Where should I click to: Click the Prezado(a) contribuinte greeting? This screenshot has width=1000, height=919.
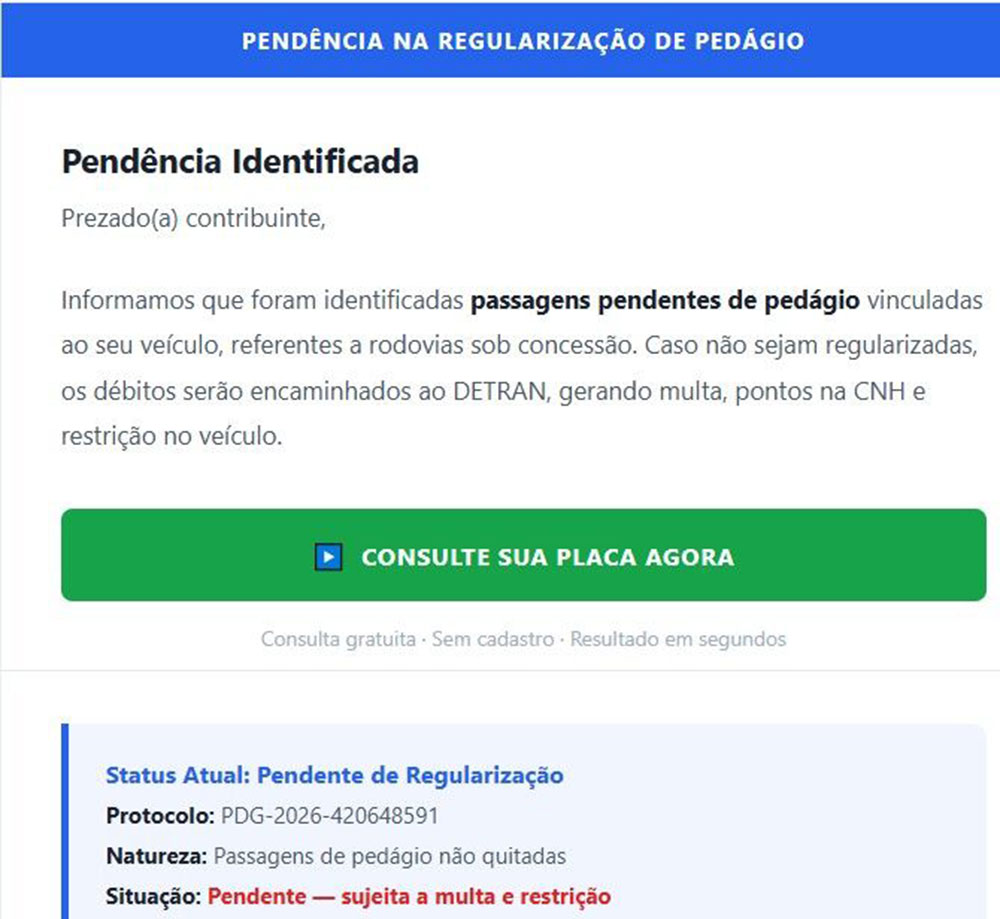coord(194,218)
